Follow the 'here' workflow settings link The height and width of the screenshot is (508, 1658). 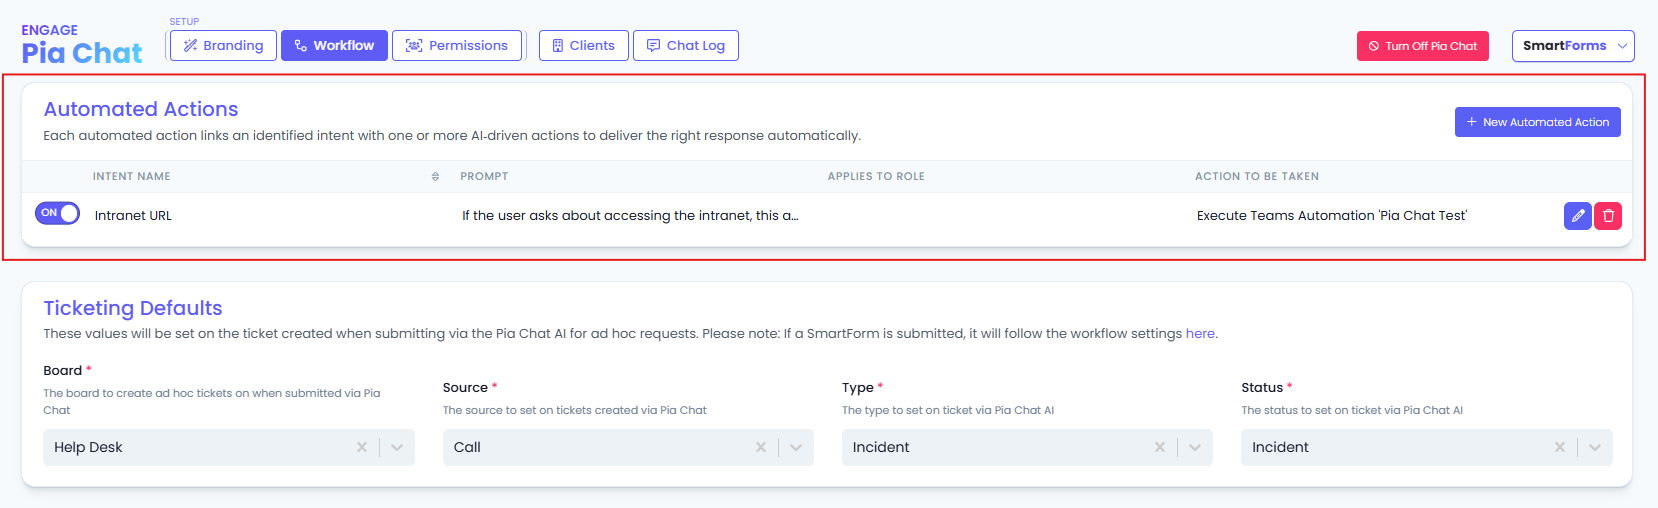tap(1200, 334)
